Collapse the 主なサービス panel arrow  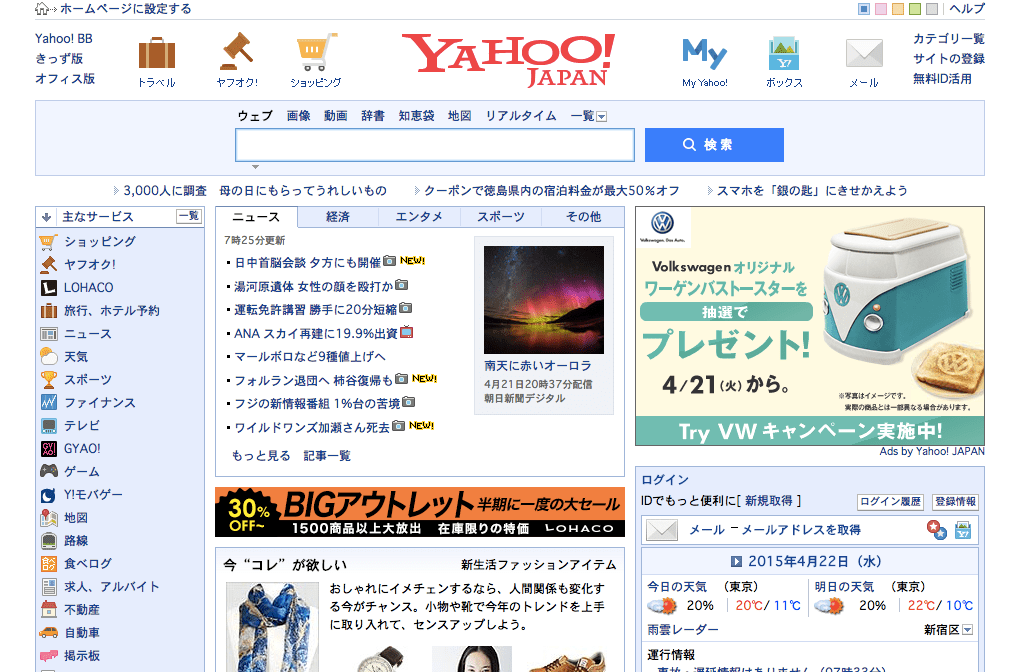[x=46, y=217]
